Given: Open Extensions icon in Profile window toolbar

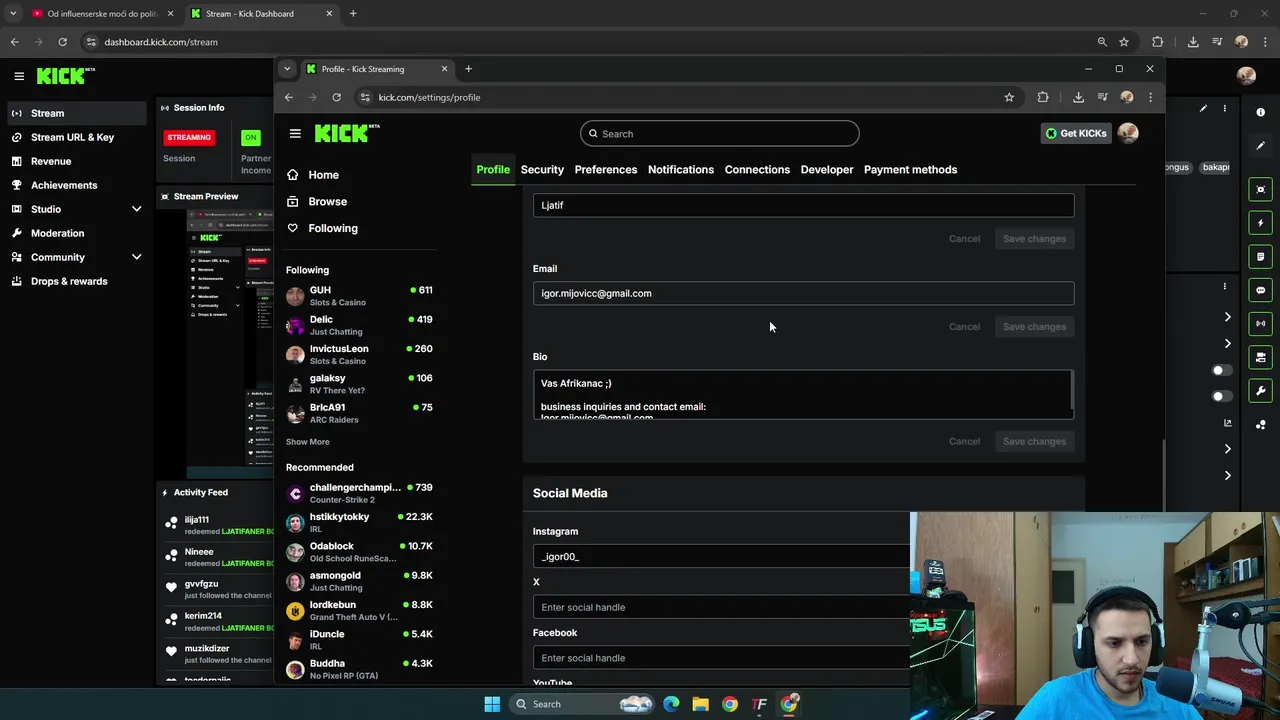Looking at the screenshot, I should [1043, 97].
